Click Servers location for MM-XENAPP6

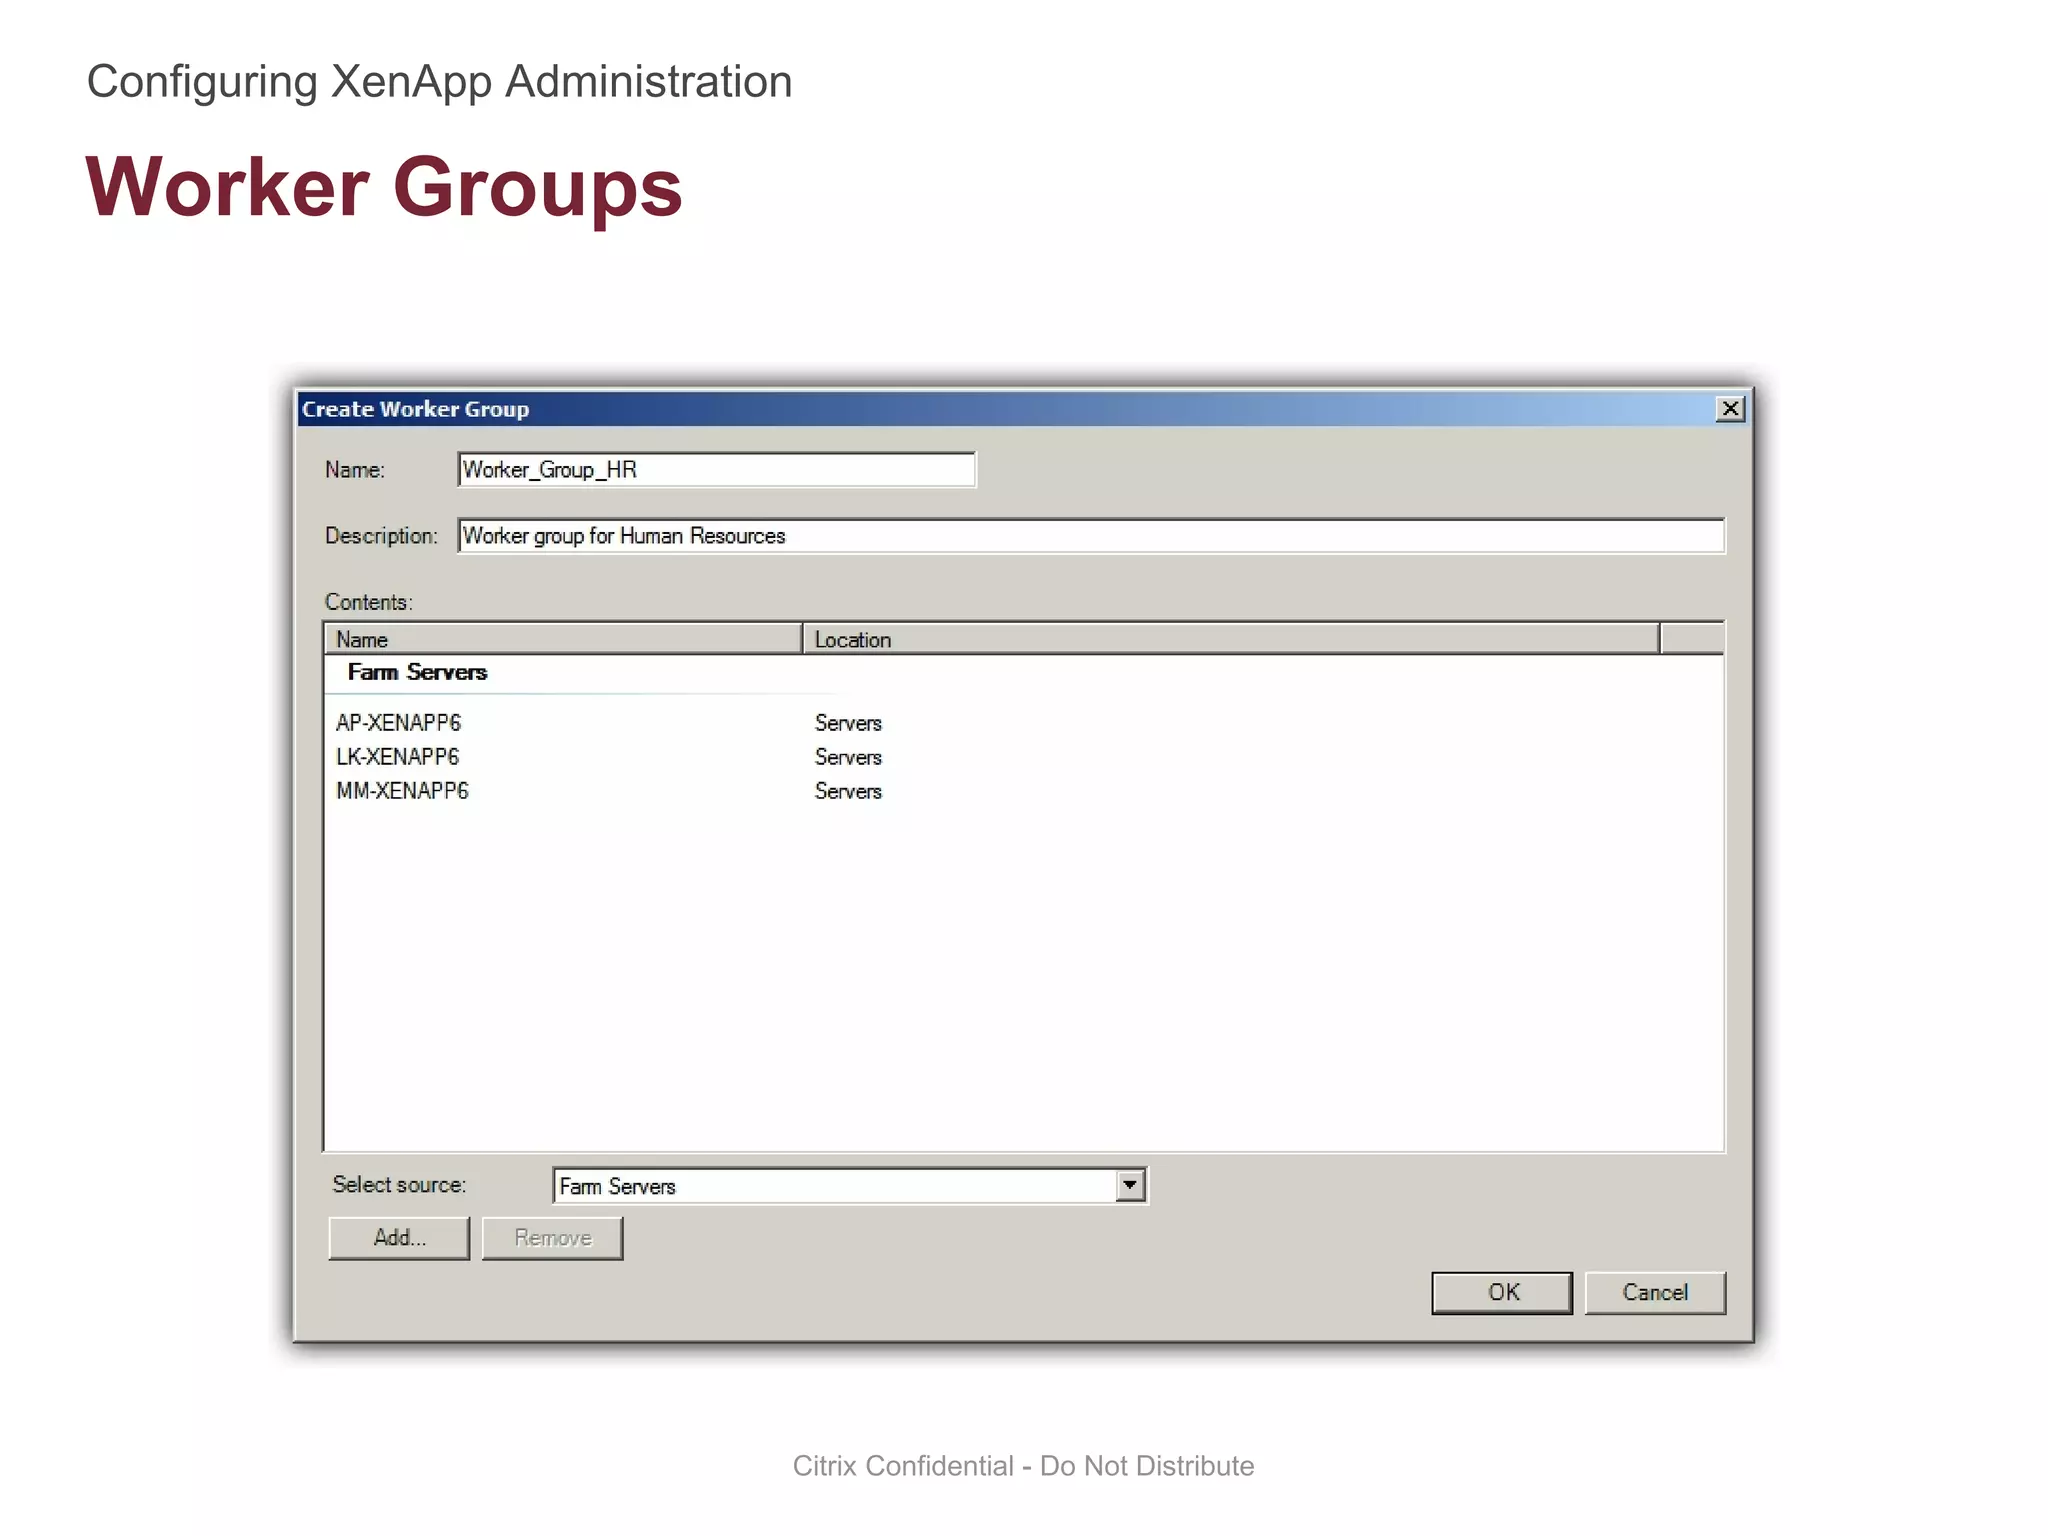[848, 791]
